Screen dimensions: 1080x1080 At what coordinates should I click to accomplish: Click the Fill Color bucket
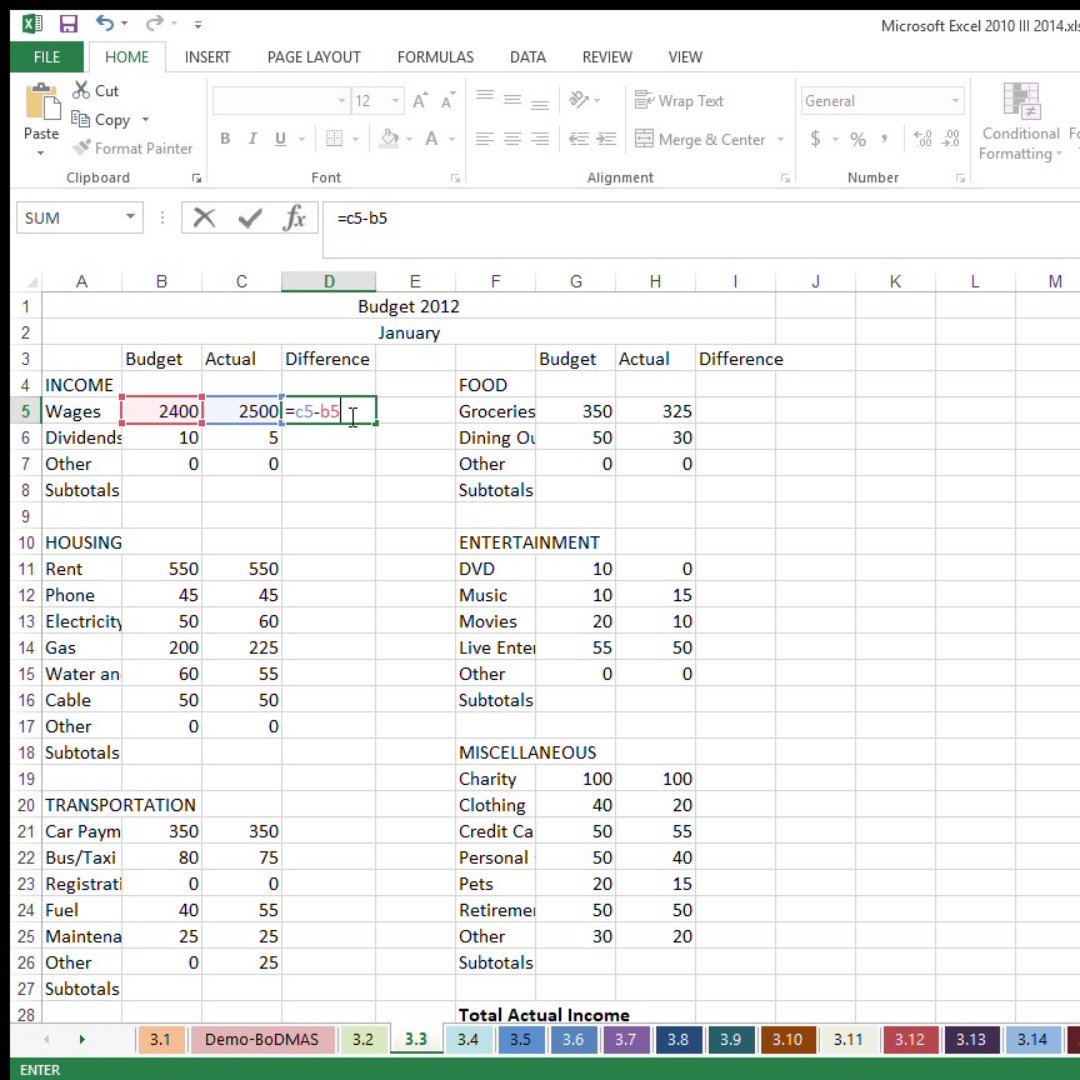point(389,138)
